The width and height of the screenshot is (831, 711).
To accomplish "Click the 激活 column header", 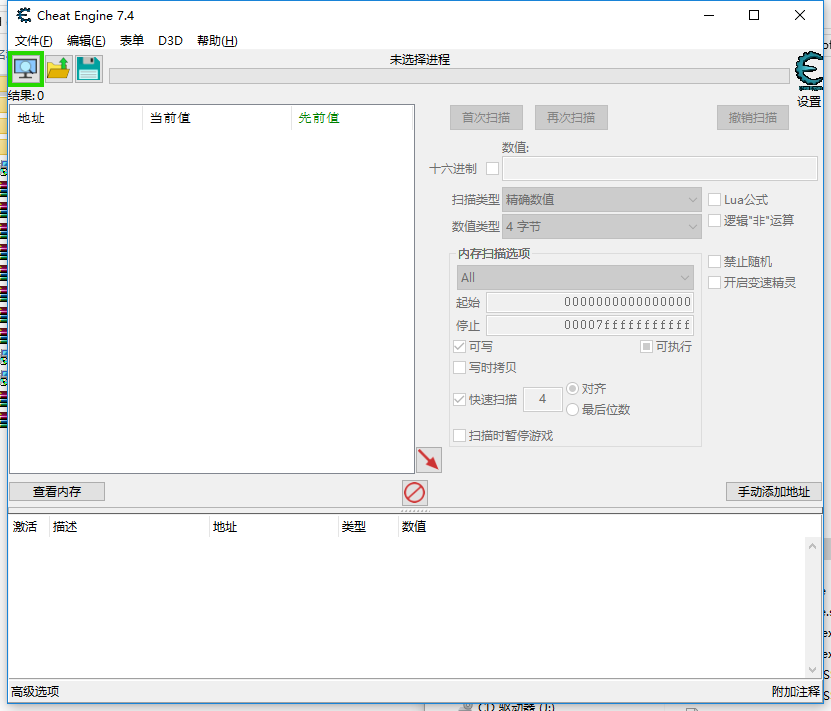I will click(x=29, y=527).
